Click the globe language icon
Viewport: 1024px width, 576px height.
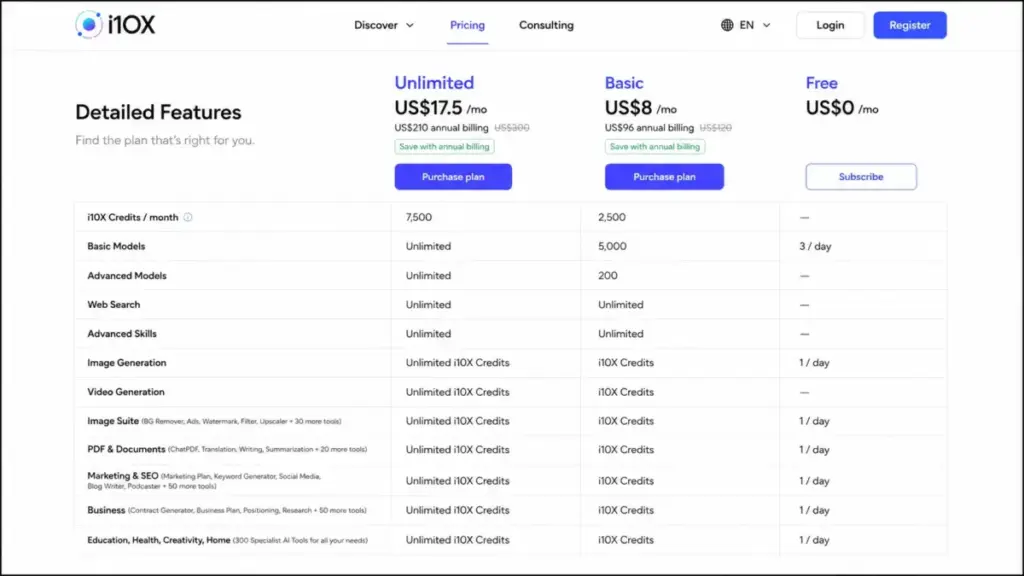click(x=727, y=25)
